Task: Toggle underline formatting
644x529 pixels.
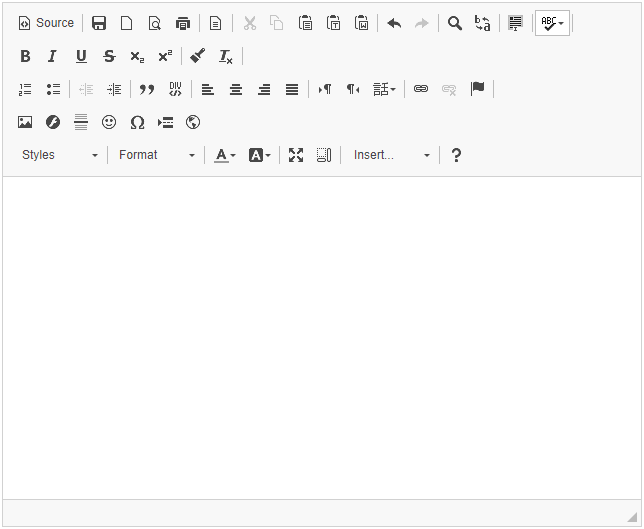Action: 81,56
